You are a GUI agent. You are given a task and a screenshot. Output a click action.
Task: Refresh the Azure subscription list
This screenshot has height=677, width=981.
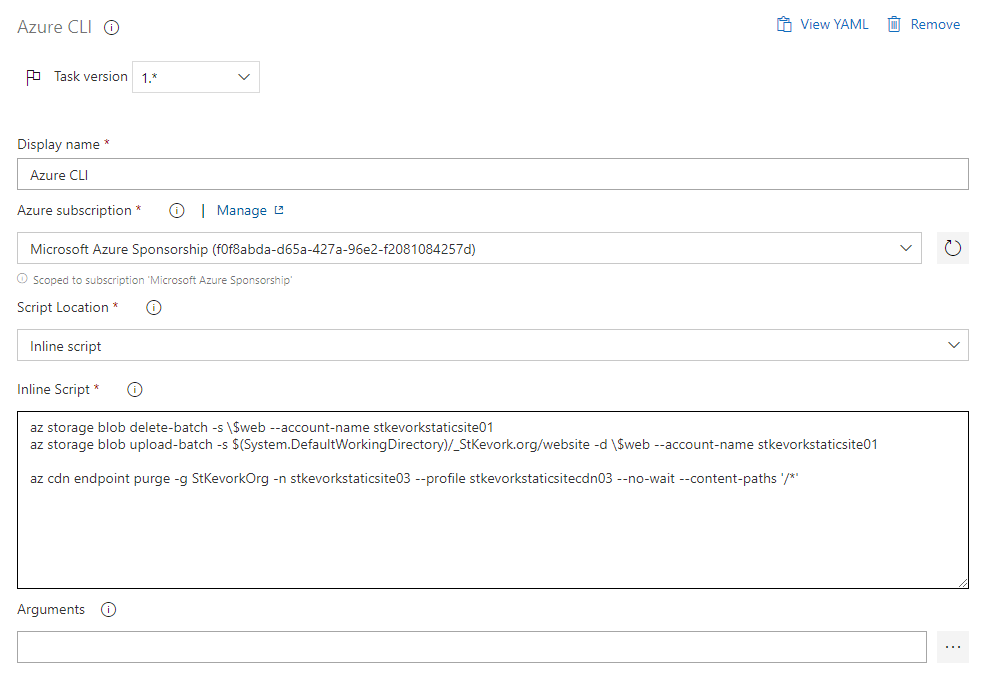click(952, 248)
